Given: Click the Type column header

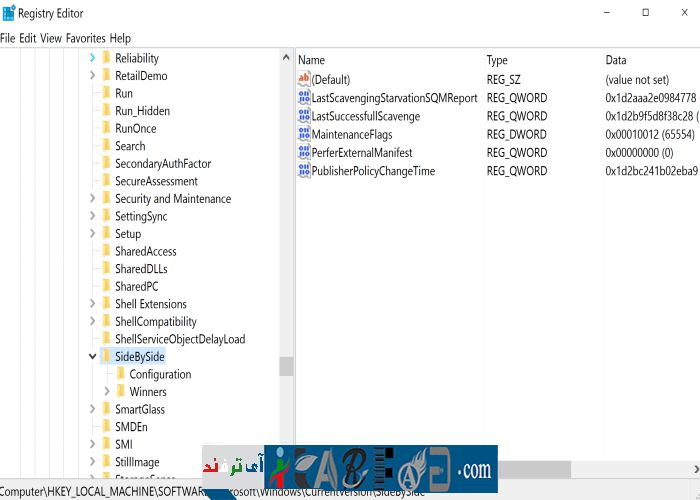Looking at the screenshot, I should point(498,60).
